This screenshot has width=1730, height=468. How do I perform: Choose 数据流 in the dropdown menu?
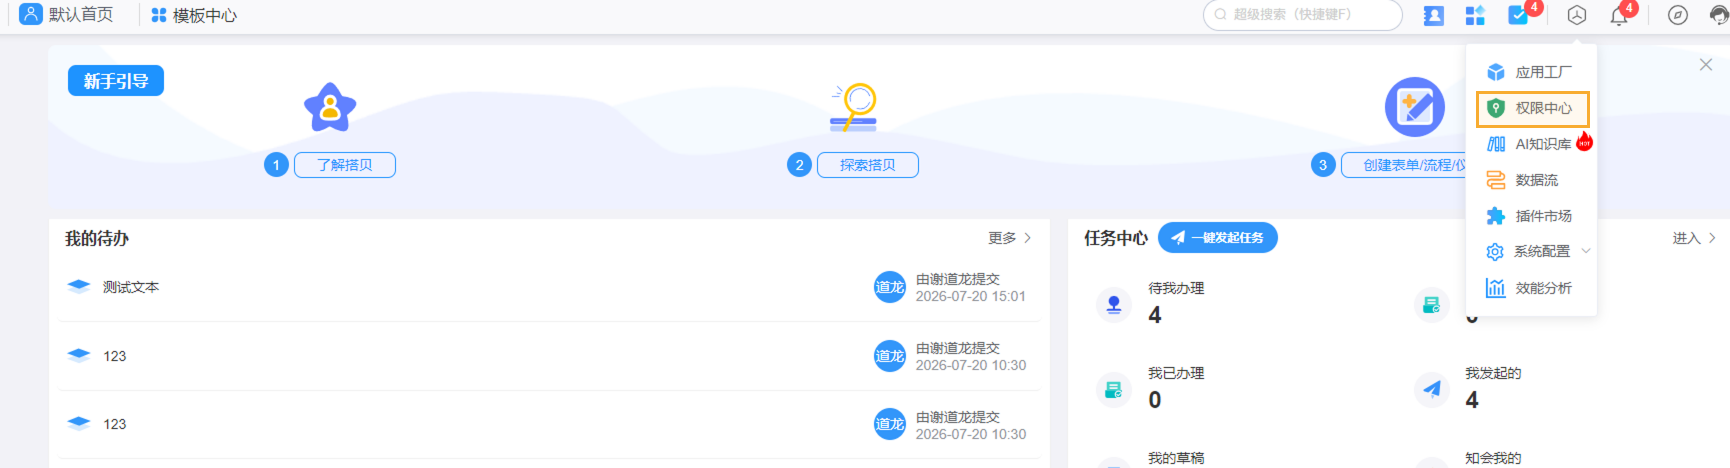[x=1532, y=180]
